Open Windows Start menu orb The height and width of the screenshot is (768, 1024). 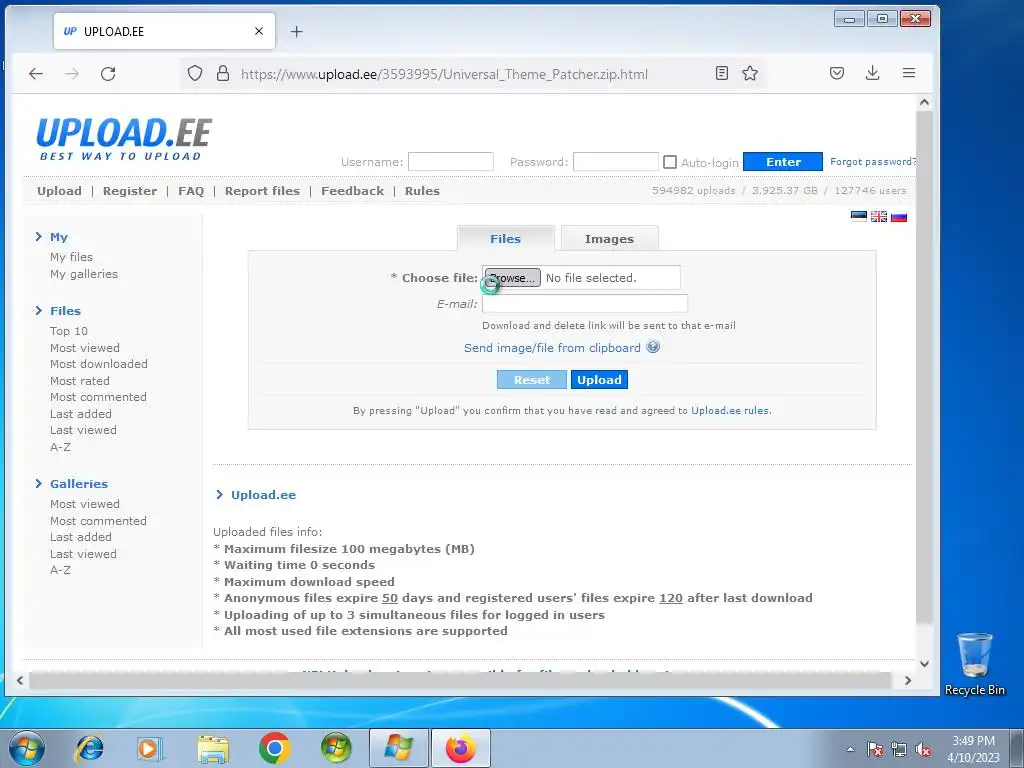27,748
